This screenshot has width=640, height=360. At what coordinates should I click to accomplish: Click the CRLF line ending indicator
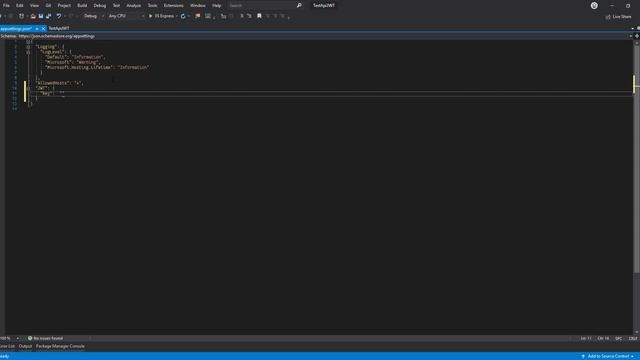point(633,338)
